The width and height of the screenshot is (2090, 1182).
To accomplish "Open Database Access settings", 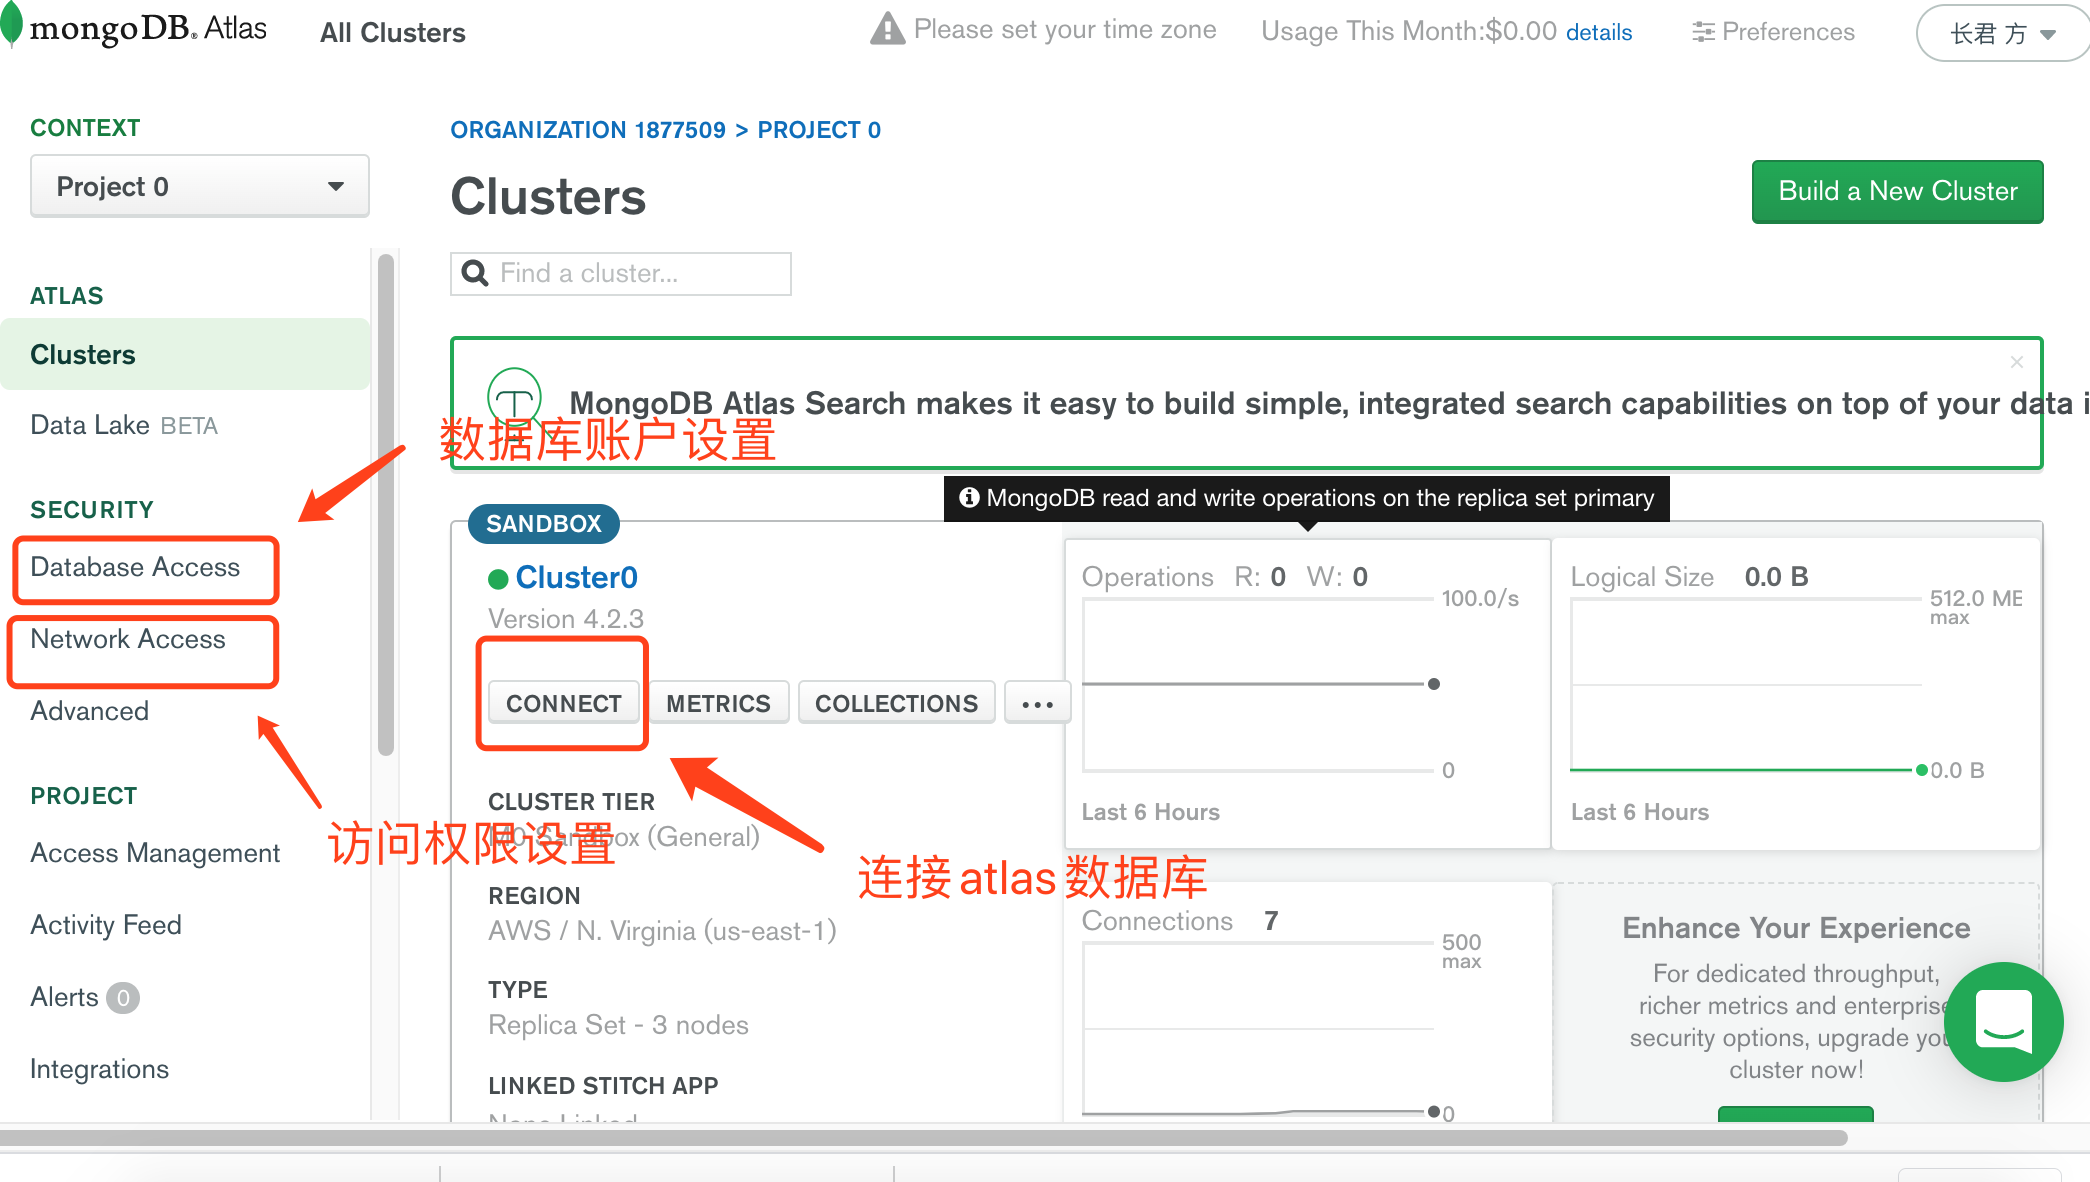I will pyautogui.click(x=135, y=567).
